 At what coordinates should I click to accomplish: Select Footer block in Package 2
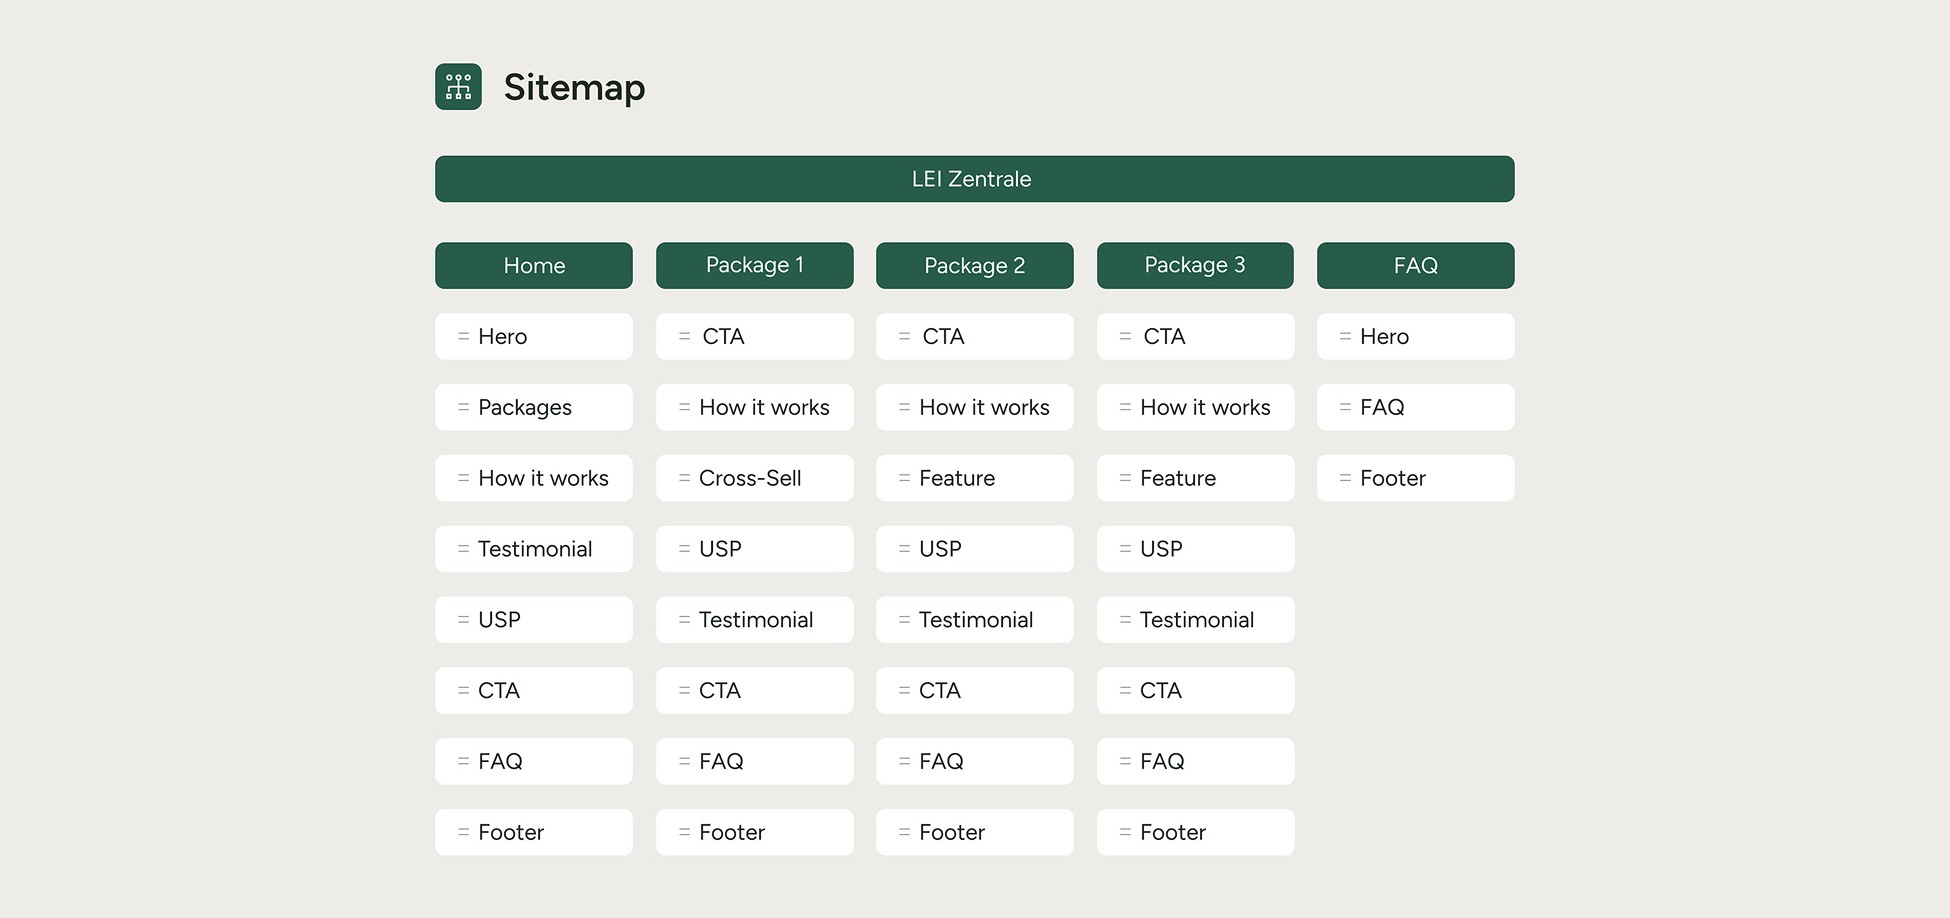click(975, 832)
